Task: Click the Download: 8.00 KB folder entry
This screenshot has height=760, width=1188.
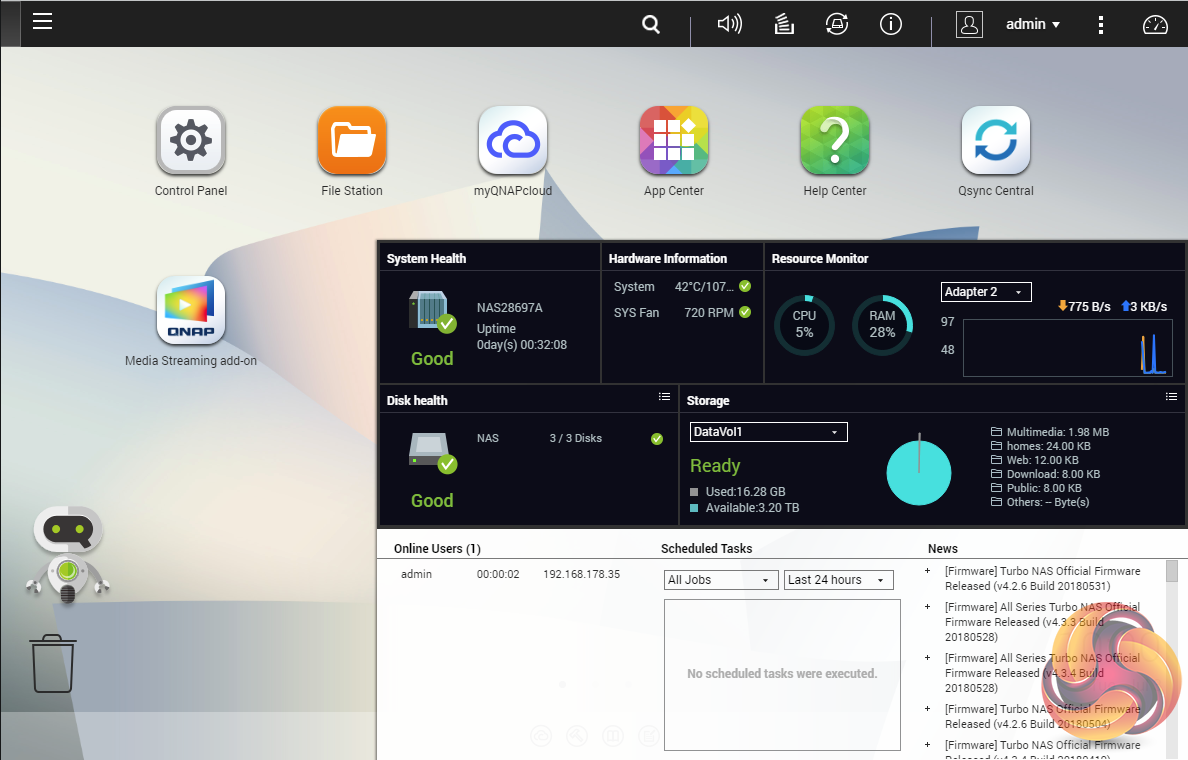Action: [1046, 474]
